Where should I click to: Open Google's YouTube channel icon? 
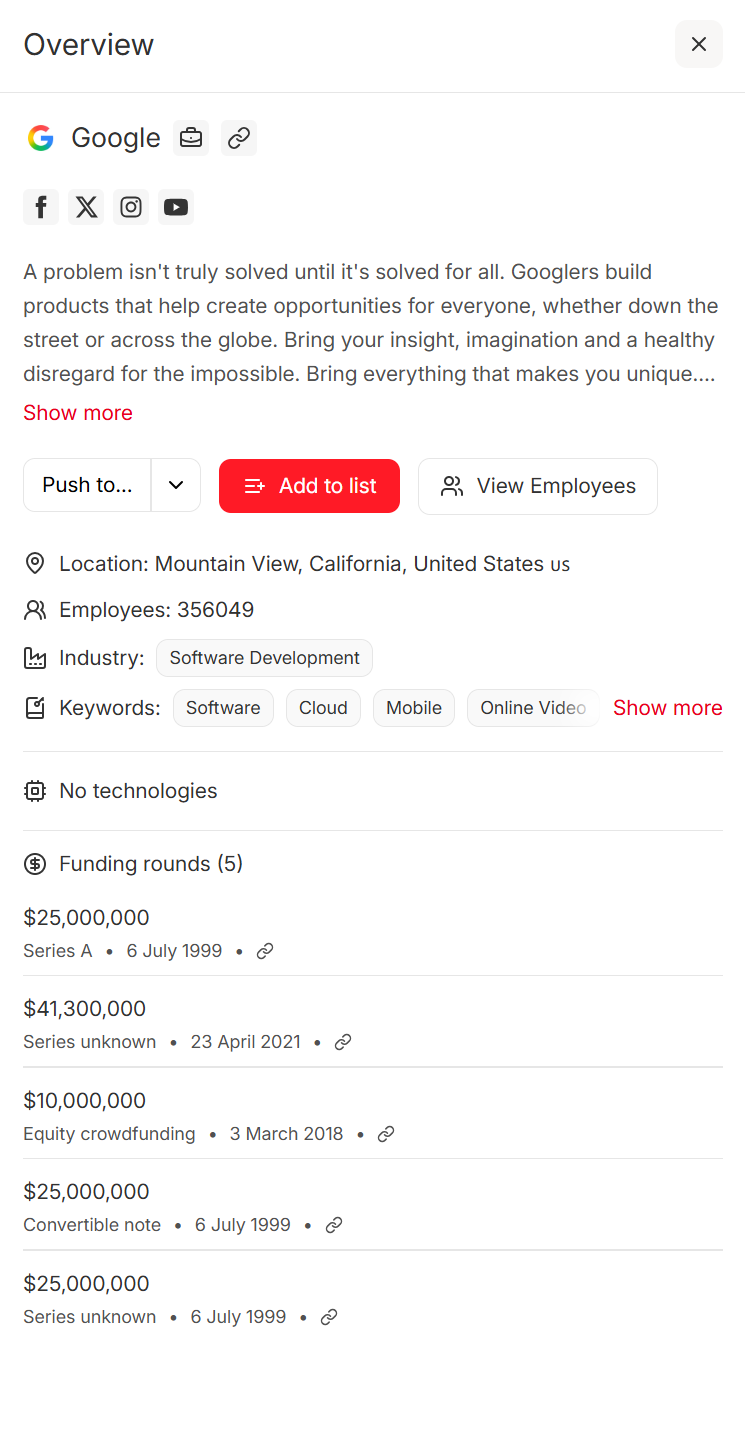[176, 207]
